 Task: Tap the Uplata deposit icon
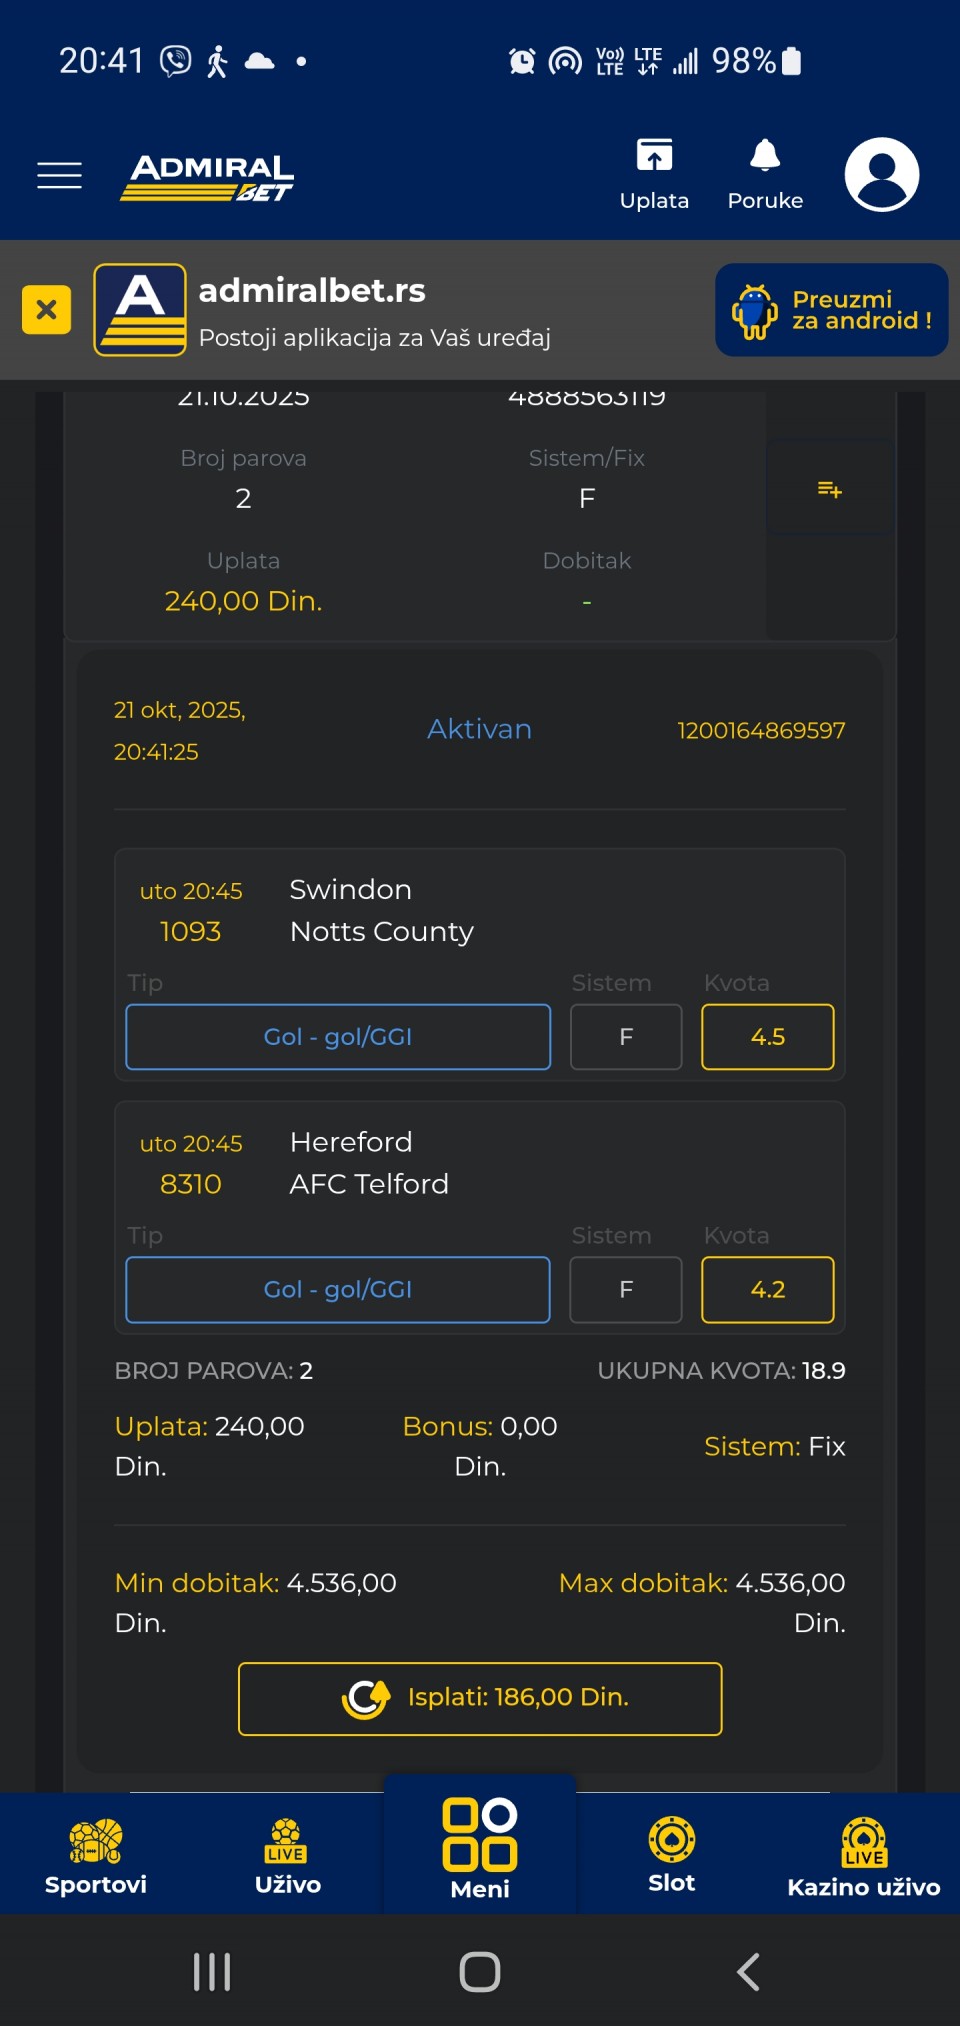(x=654, y=174)
